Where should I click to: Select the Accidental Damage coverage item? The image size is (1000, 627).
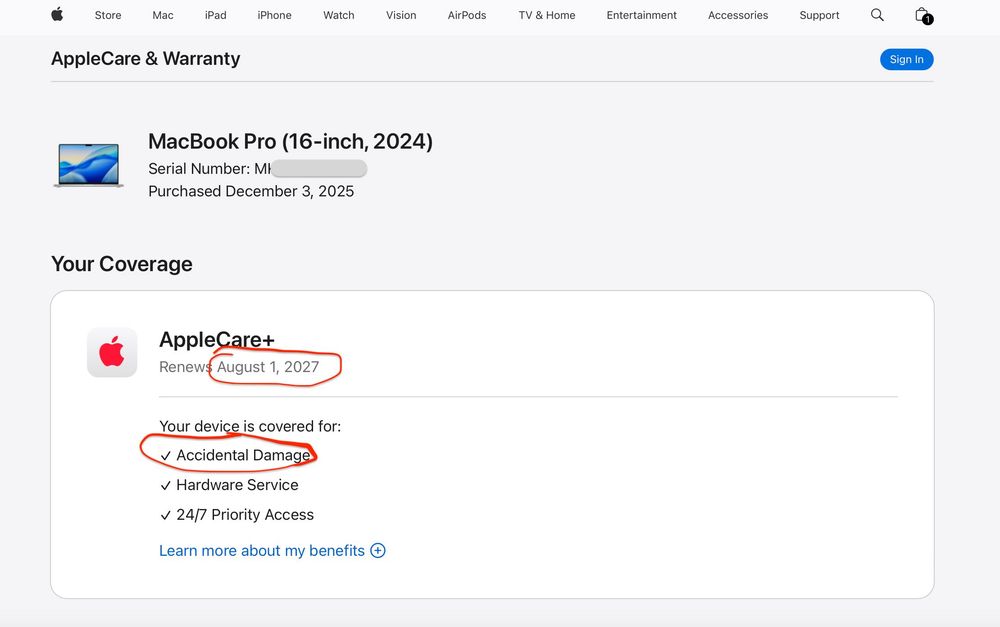pyautogui.click(x=235, y=455)
